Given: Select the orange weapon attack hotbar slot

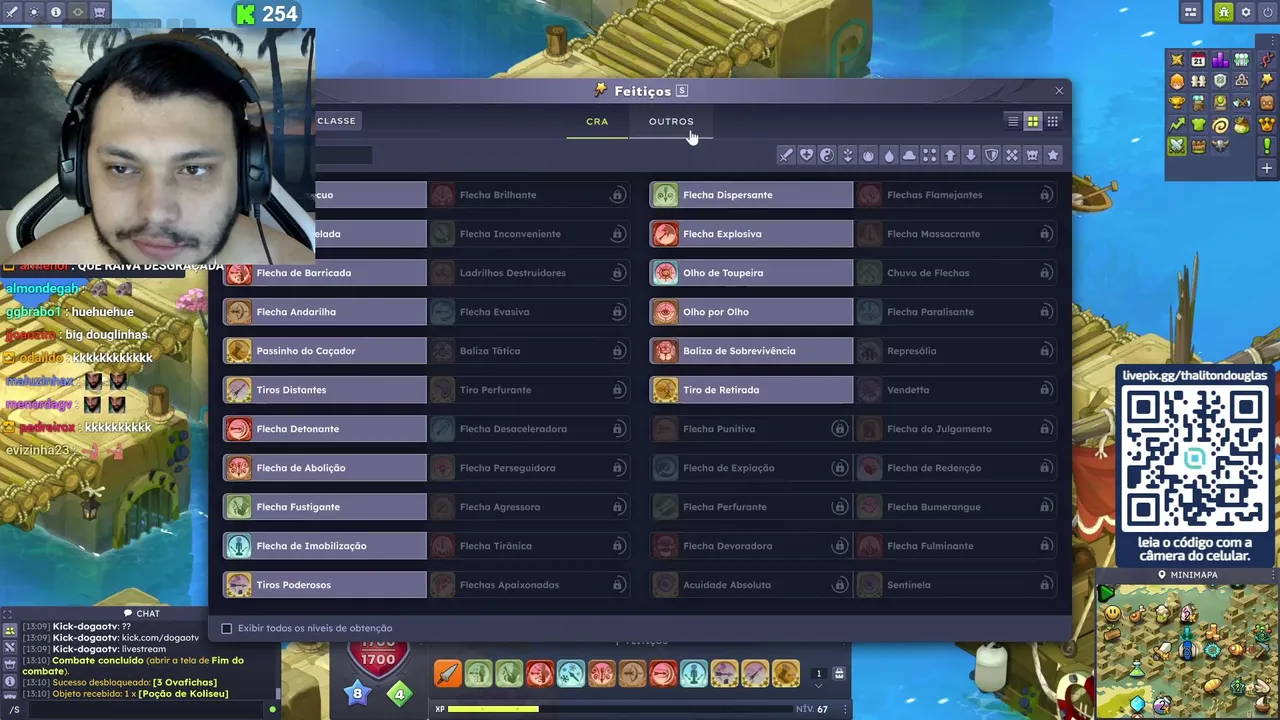Looking at the screenshot, I should [447, 674].
